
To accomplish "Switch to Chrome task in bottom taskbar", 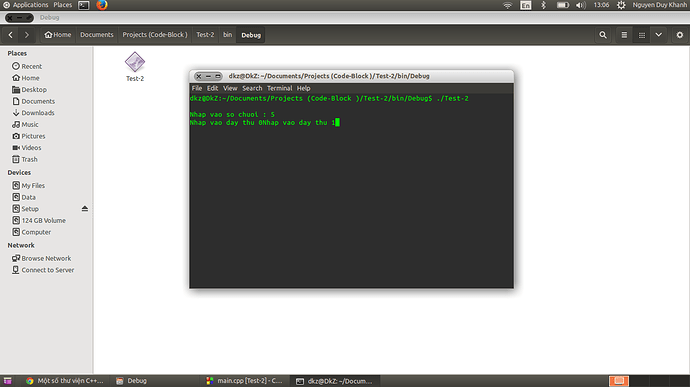I will tap(65, 381).
